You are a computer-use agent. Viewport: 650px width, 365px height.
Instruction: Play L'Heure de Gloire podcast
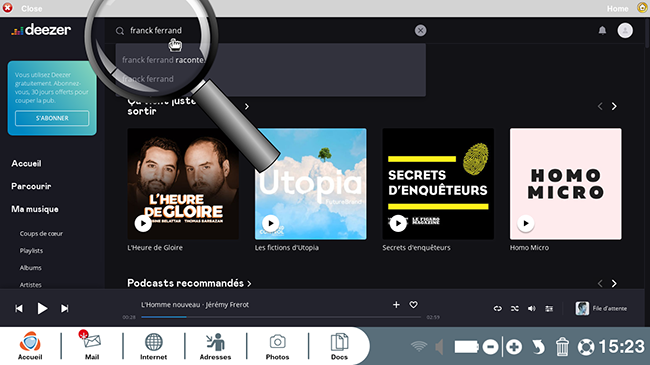click(x=143, y=223)
